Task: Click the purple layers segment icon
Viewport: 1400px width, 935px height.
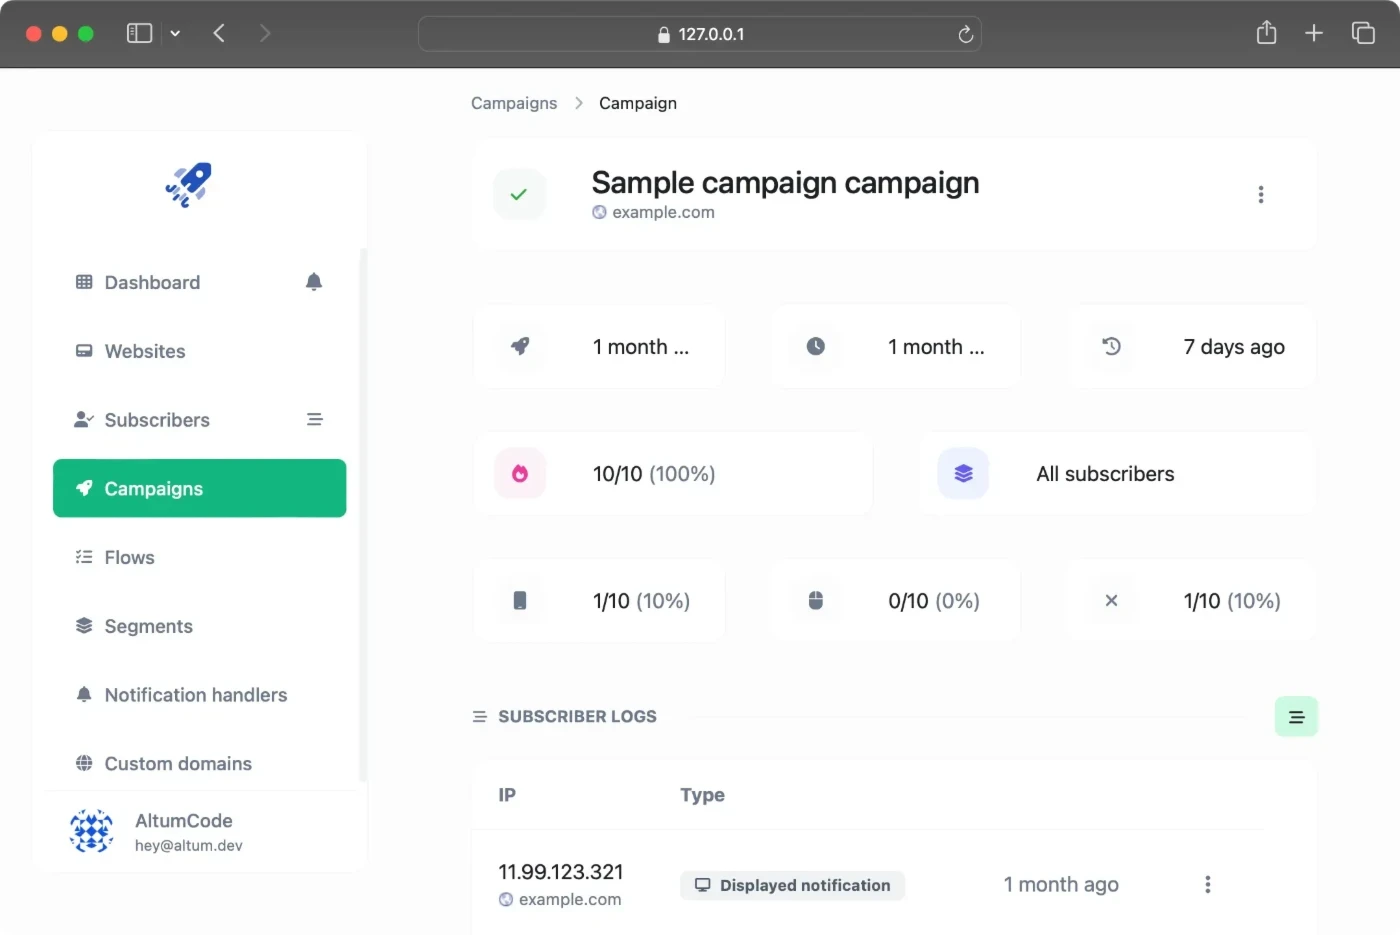Action: point(963,474)
